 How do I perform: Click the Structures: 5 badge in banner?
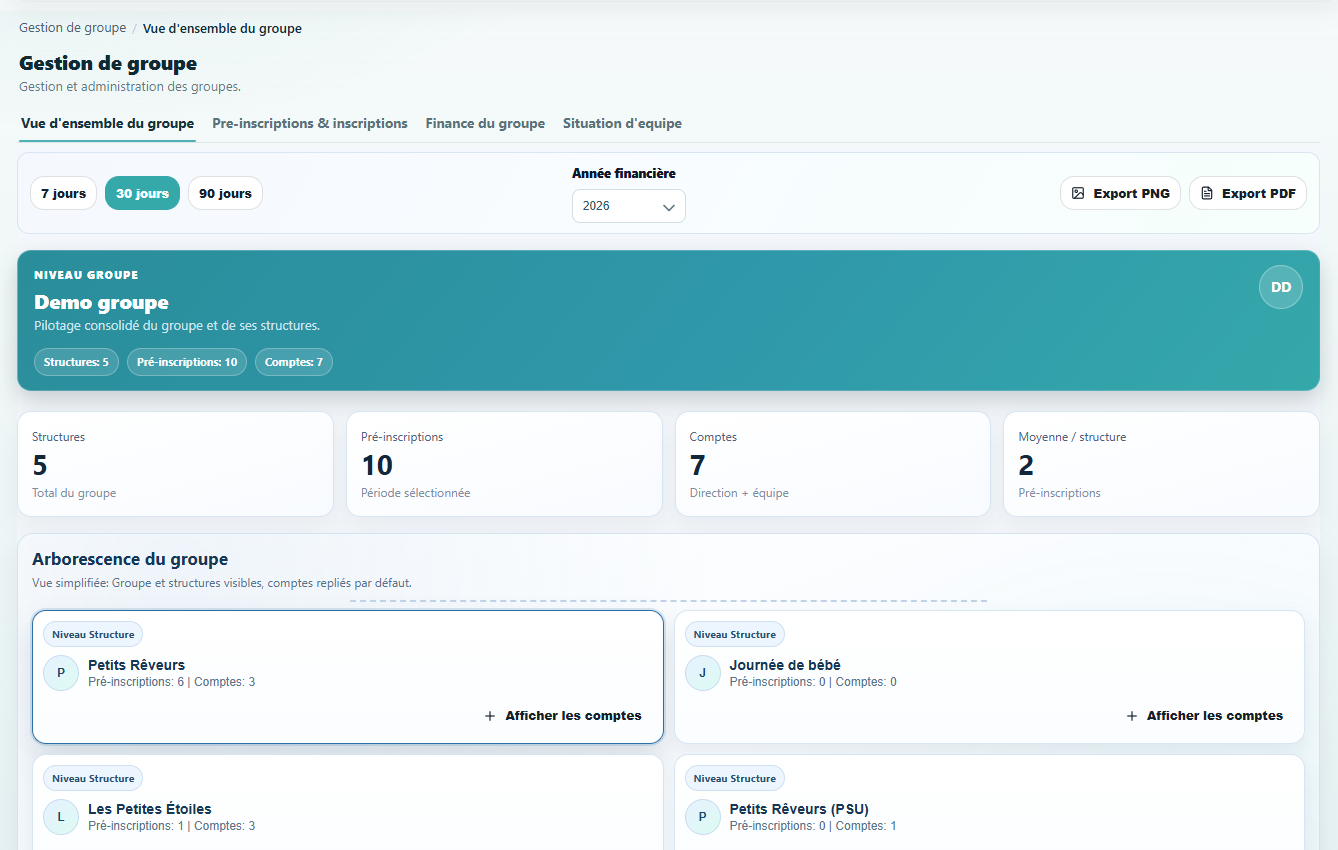(x=76, y=362)
